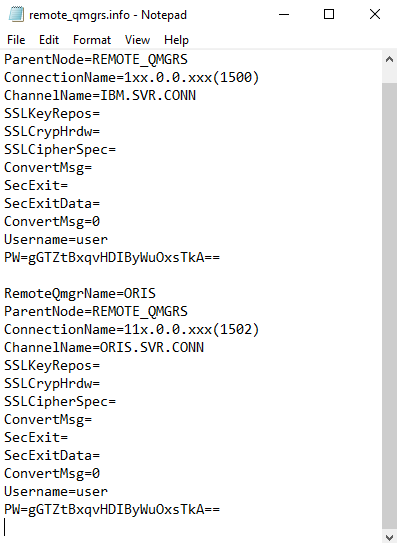
Task: Open the File menu
Action: [16, 40]
